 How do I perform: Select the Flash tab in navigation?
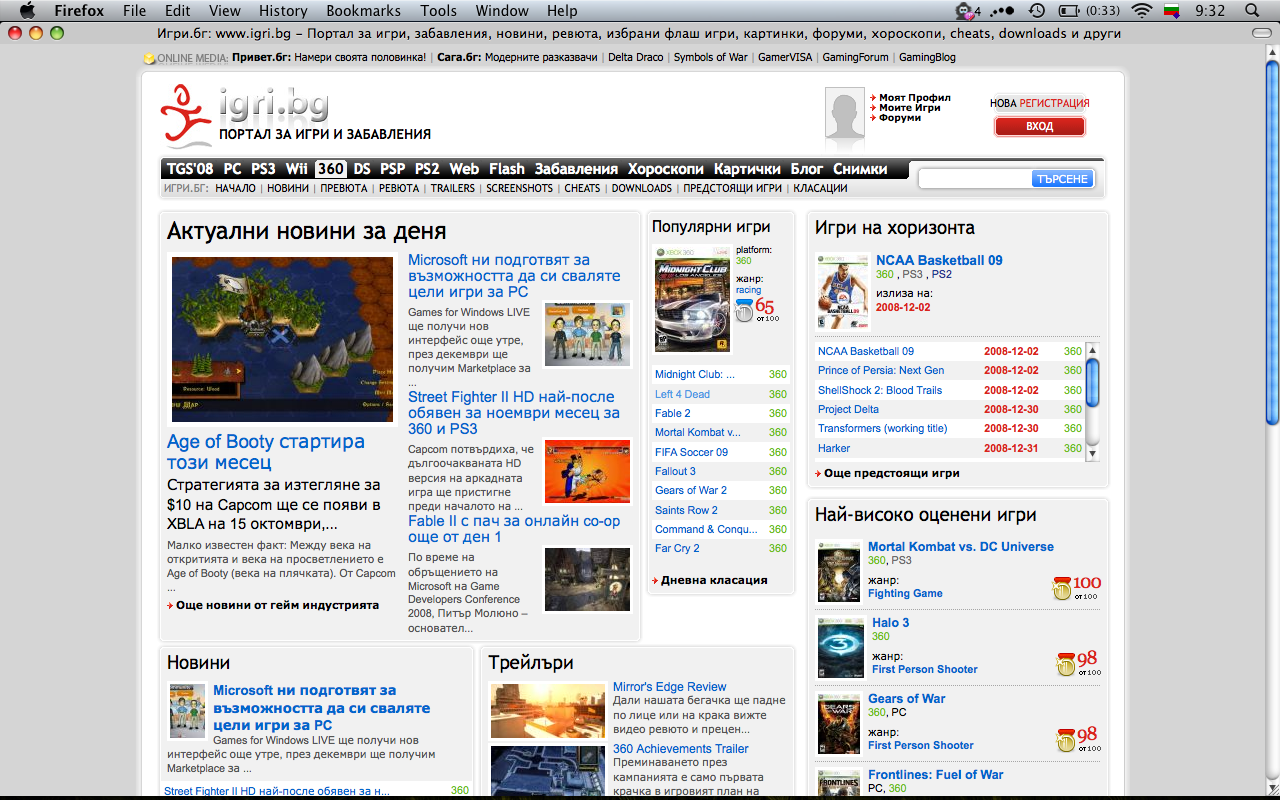tap(507, 169)
